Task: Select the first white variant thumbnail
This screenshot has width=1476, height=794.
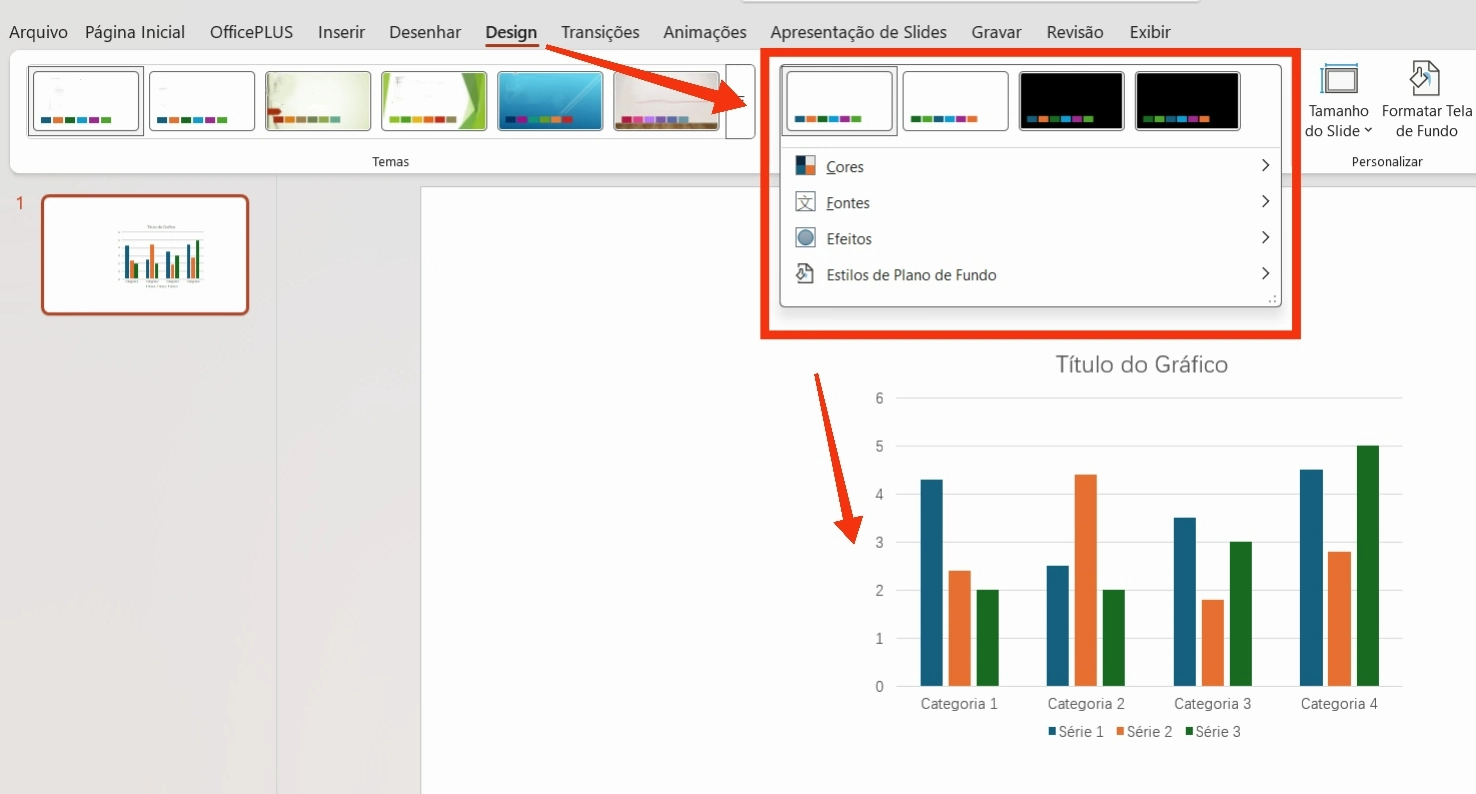Action: 840,101
